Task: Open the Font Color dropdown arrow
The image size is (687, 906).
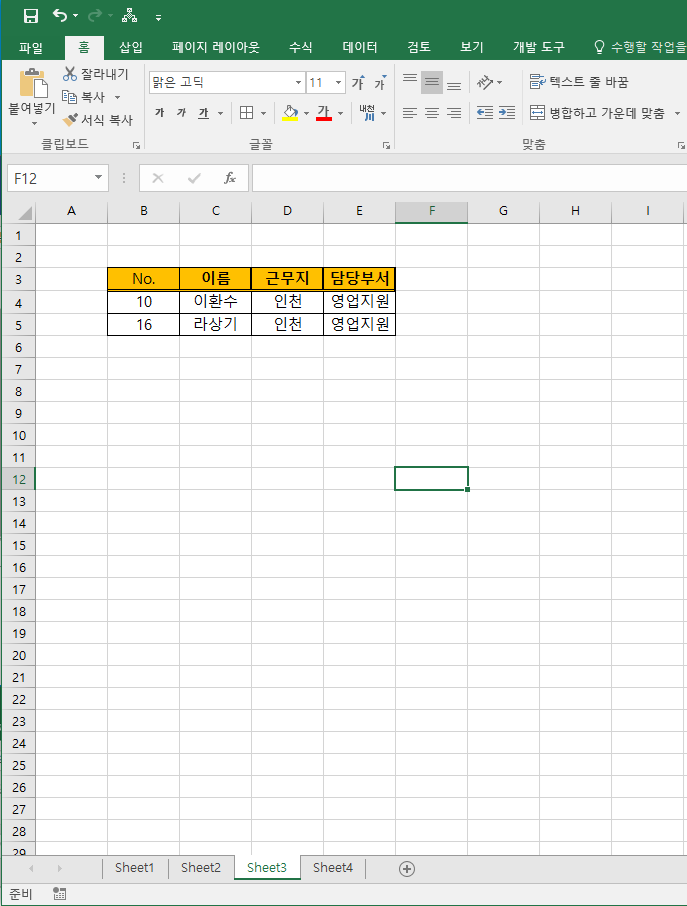Action: pyautogui.click(x=340, y=113)
